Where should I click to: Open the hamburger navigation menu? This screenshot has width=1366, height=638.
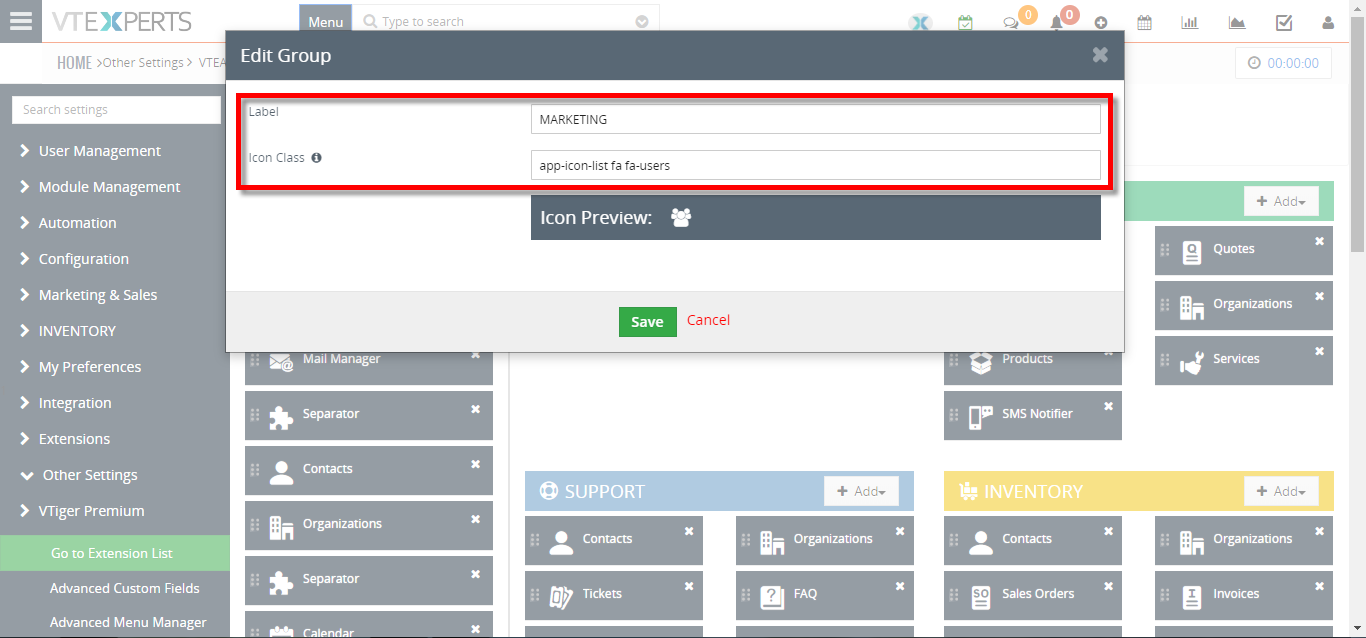[x=20, y=21]
